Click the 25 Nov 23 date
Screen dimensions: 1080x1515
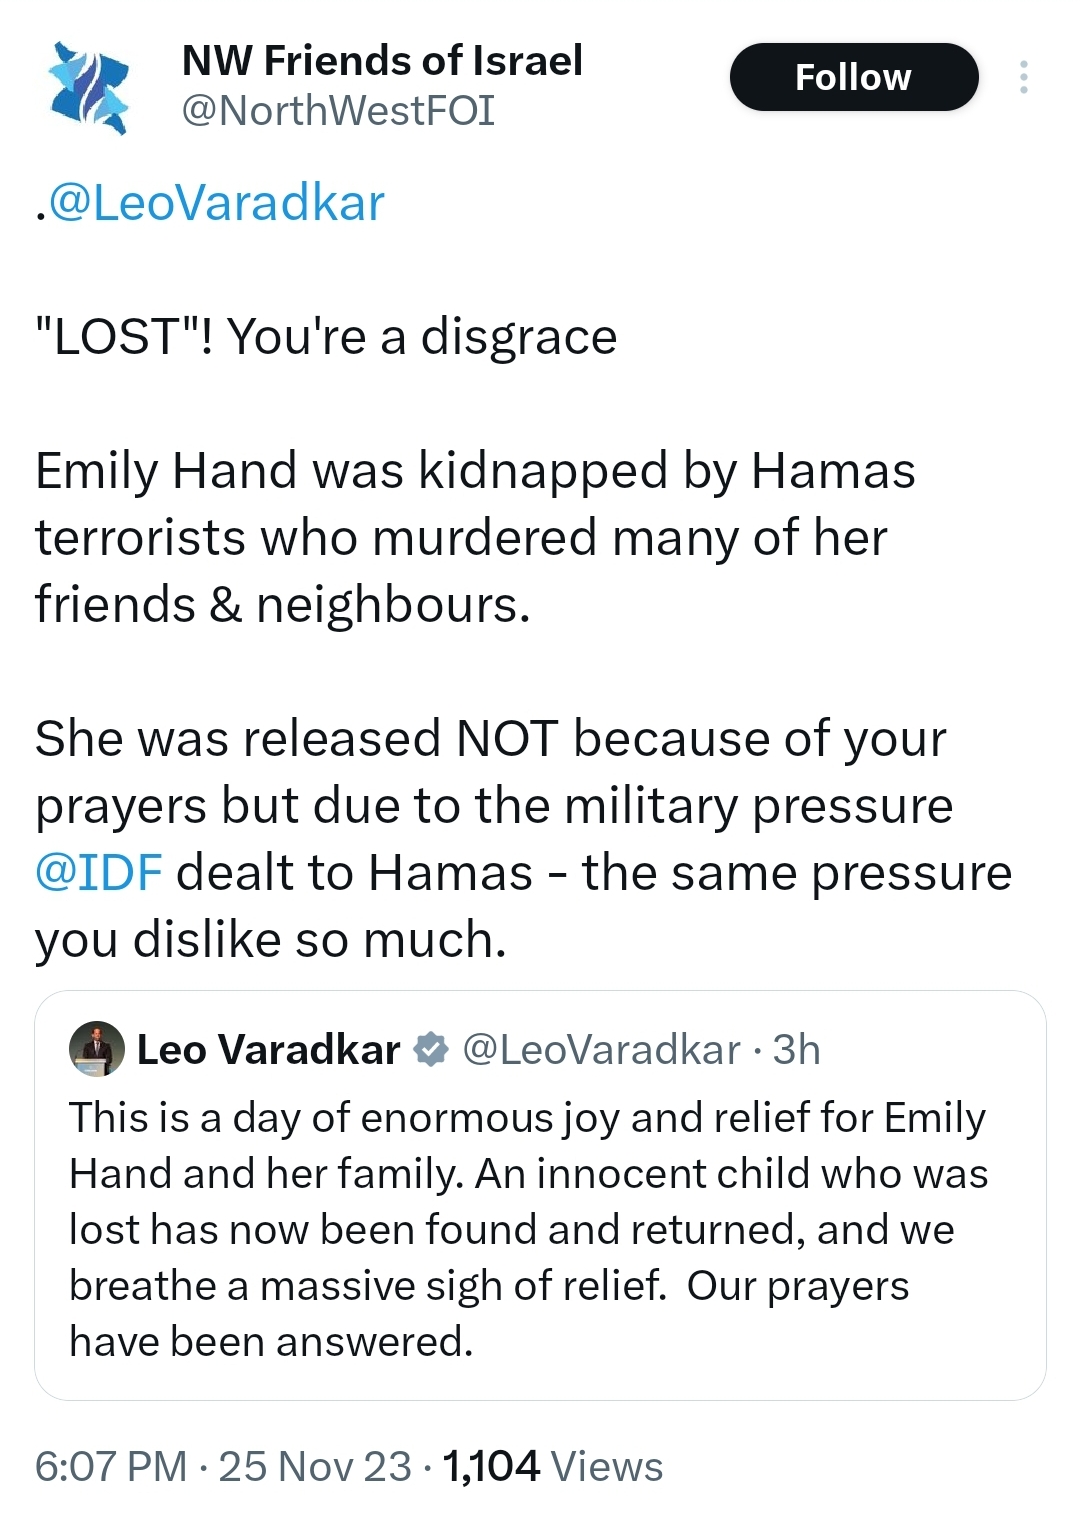315,1467
